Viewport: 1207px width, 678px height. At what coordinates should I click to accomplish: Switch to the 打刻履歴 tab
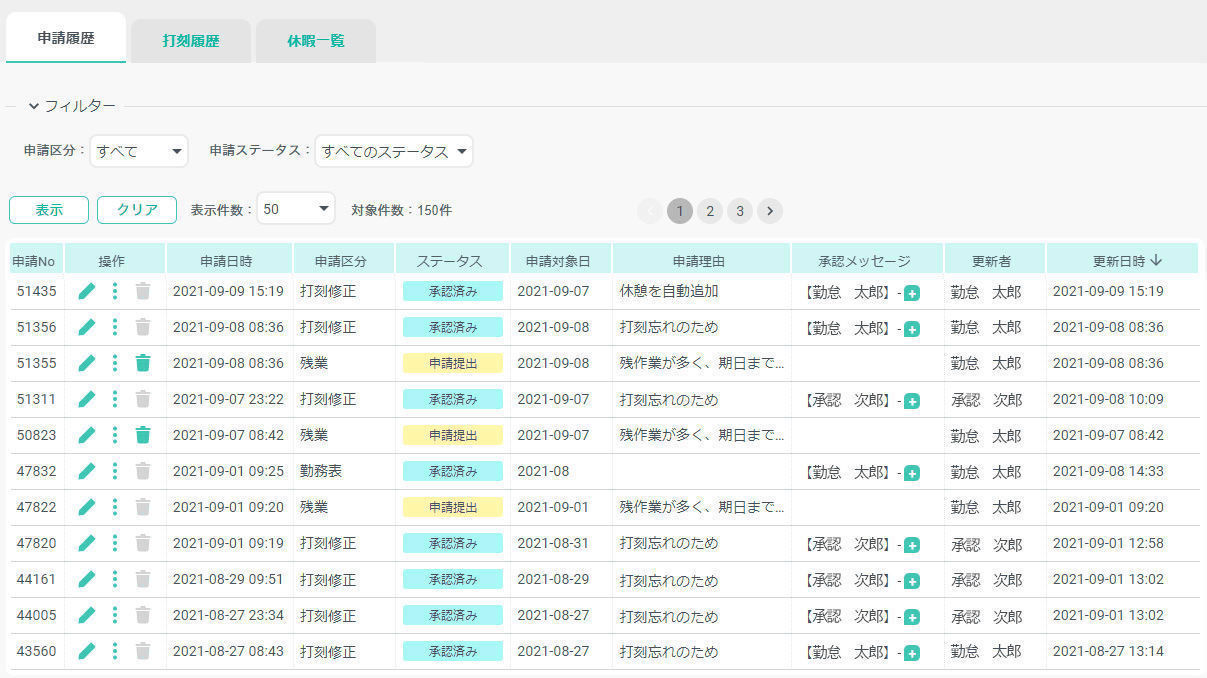(x=190, y=41)
